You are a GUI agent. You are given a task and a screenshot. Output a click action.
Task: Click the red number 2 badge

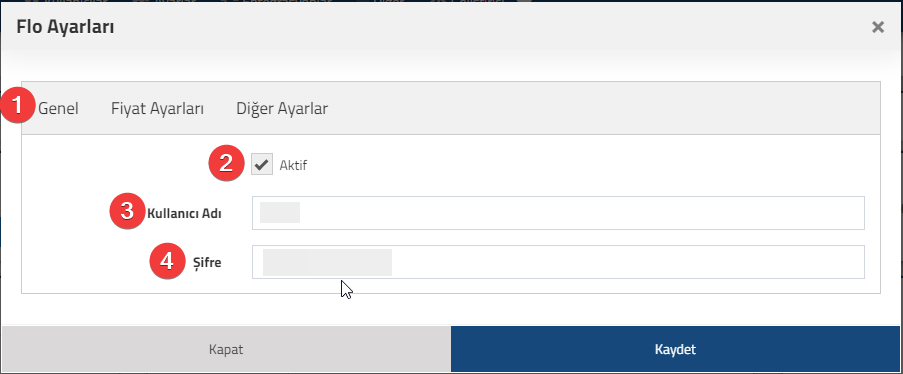coord(226,163)
